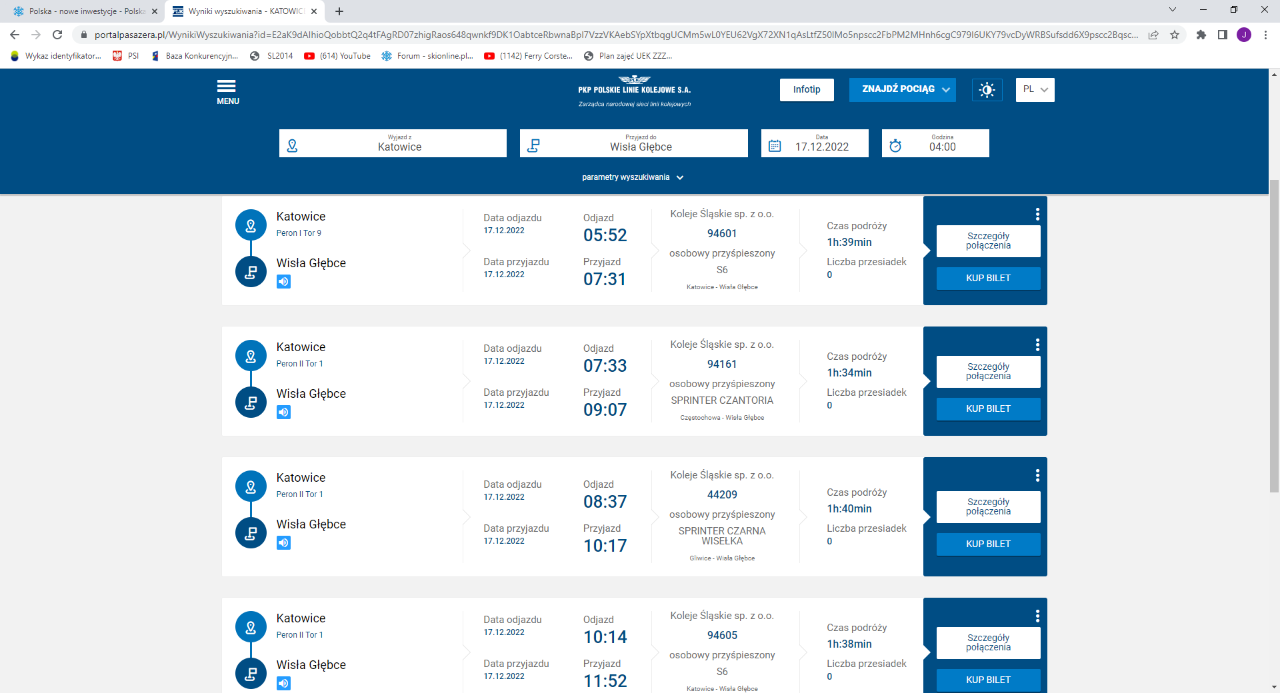Open the Chrome three-dot menu

tap(1265, 34)
